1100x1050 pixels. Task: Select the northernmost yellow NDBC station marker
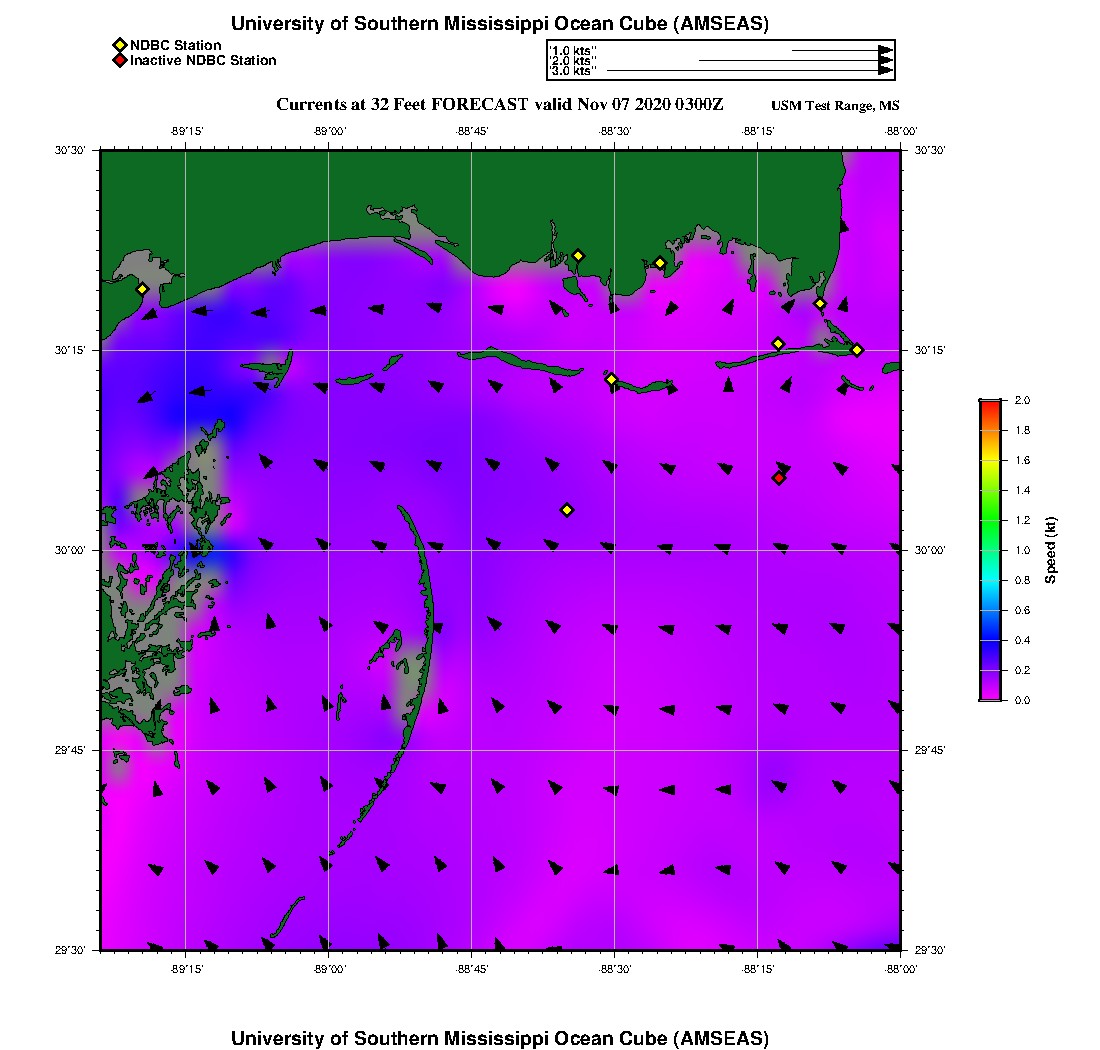pos(578,256)
